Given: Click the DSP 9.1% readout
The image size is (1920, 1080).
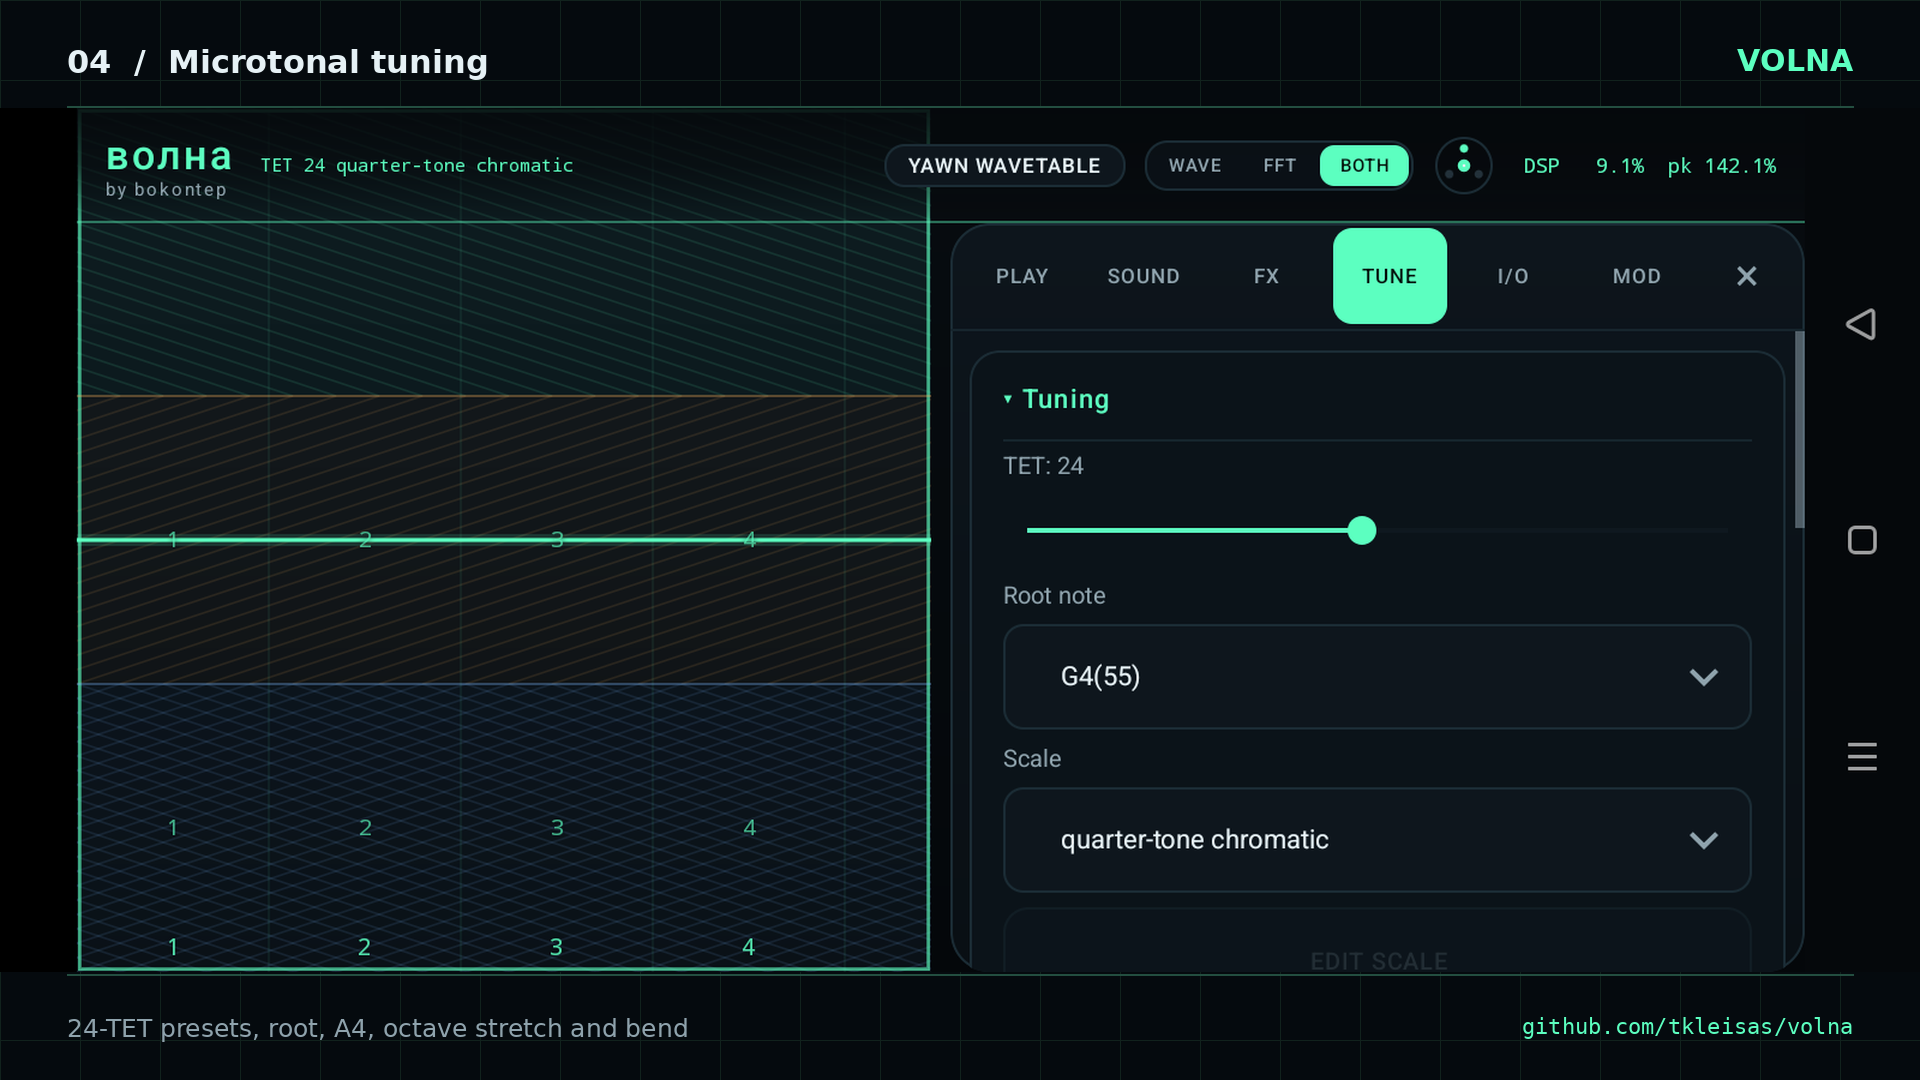Looking at the screenshot, I should click(1583, 166).
